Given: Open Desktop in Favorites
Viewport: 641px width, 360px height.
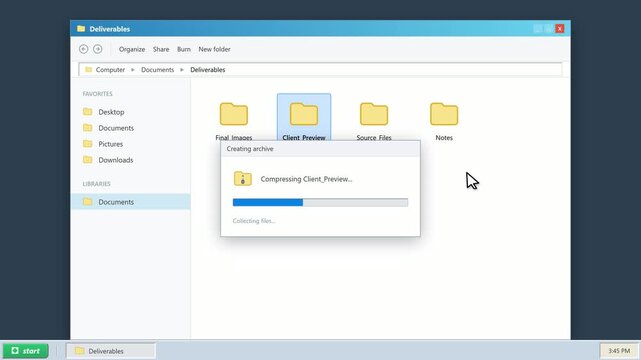Looking at the screenshot, I should (x=111, y=112).
